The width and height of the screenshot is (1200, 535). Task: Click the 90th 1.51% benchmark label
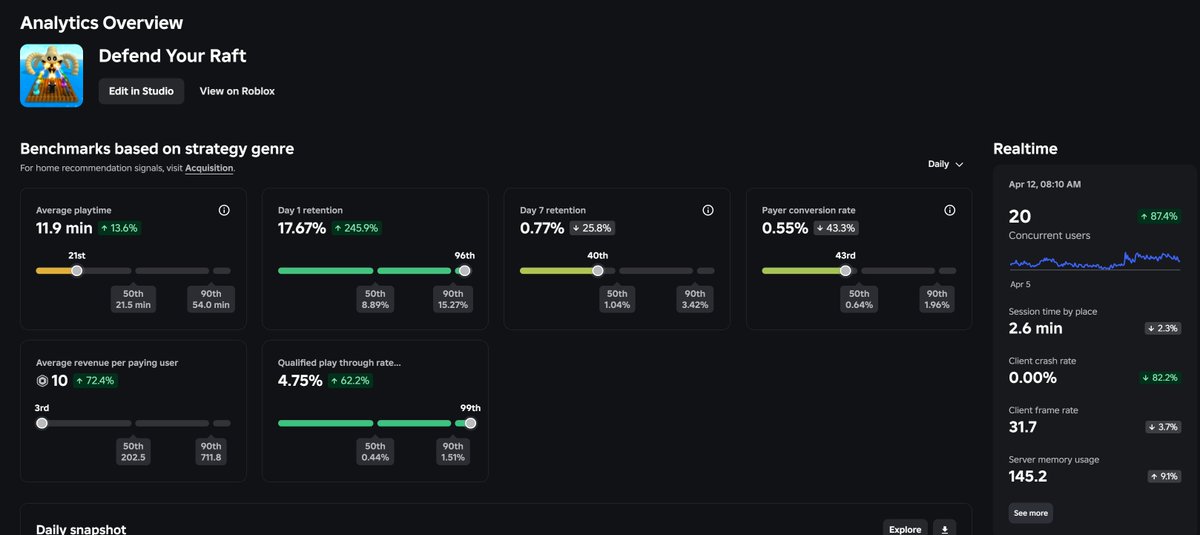[453, 452]
